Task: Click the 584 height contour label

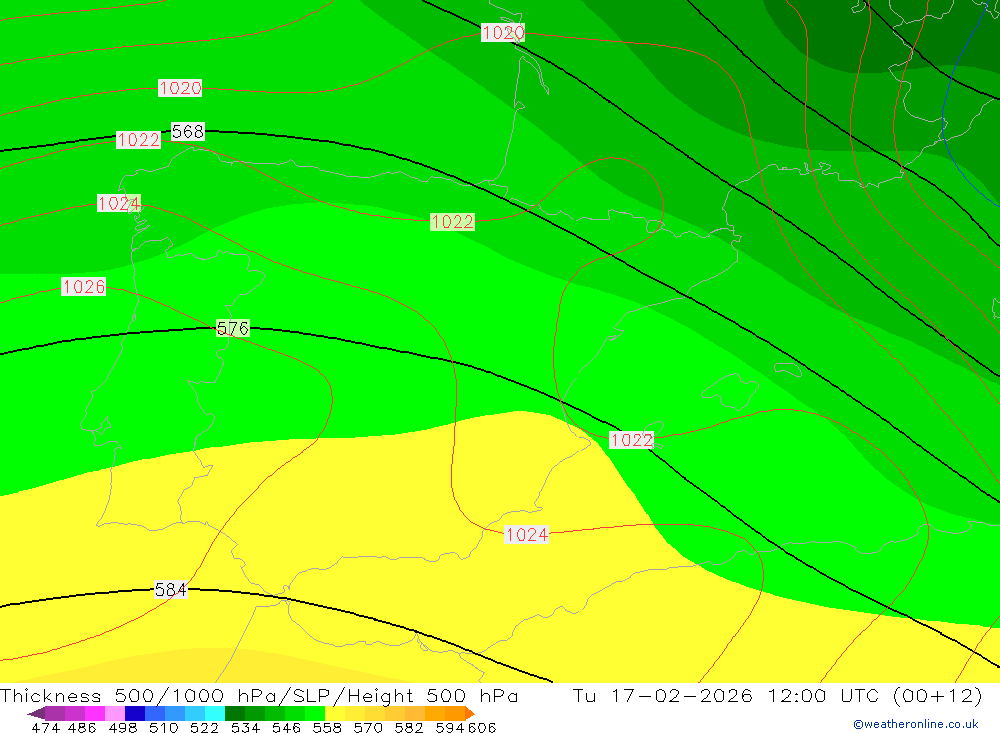Action: (171, 589)
